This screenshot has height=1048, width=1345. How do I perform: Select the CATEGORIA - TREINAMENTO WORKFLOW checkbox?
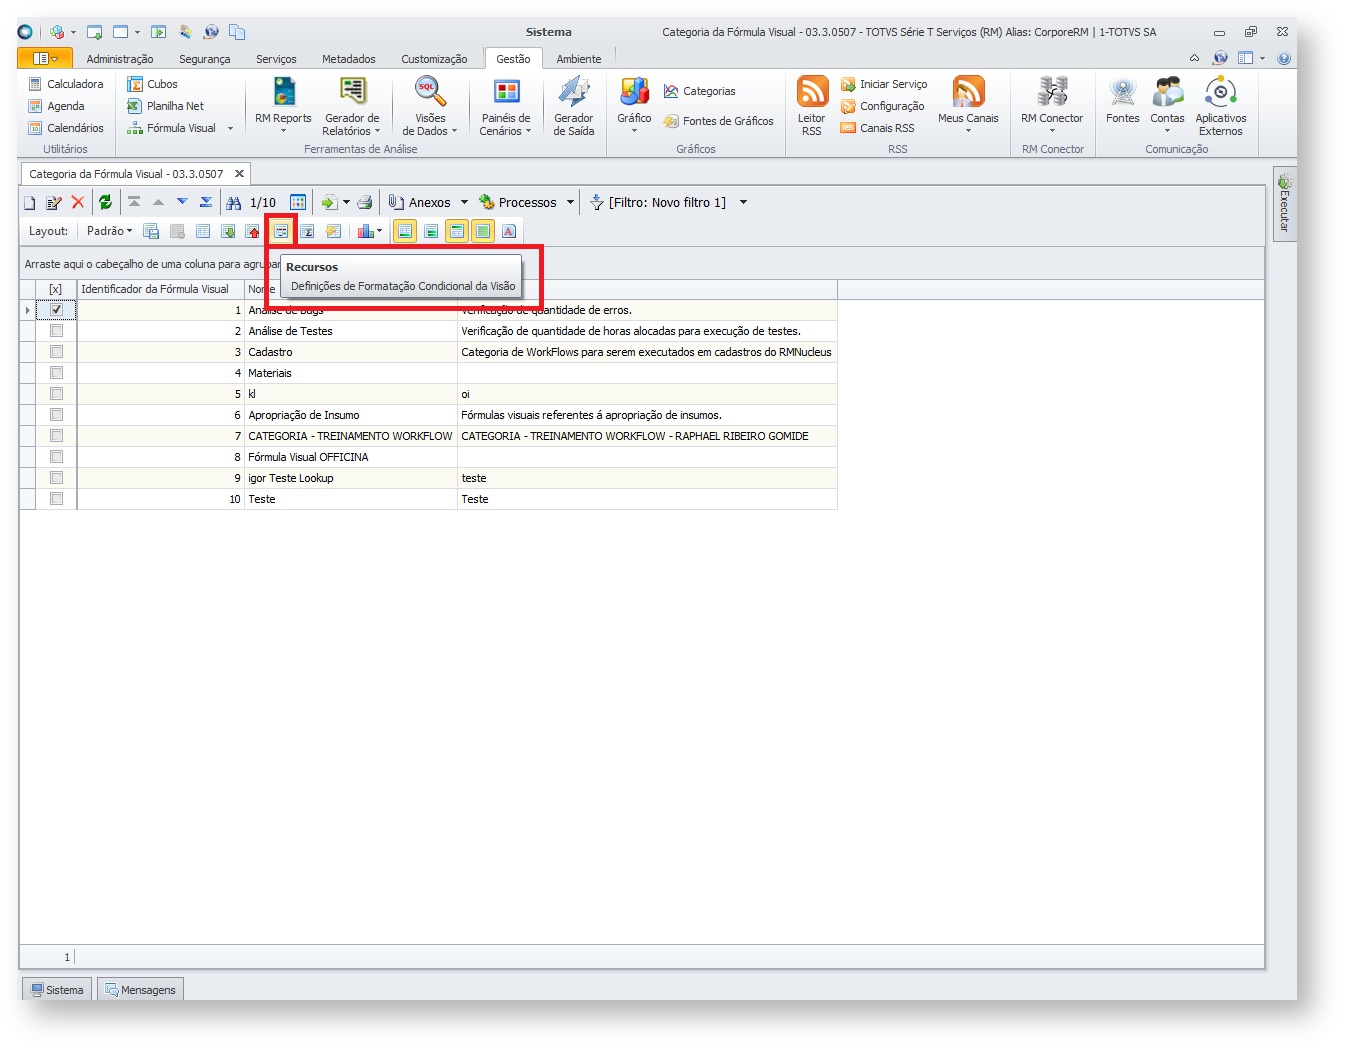pos(56,436)
